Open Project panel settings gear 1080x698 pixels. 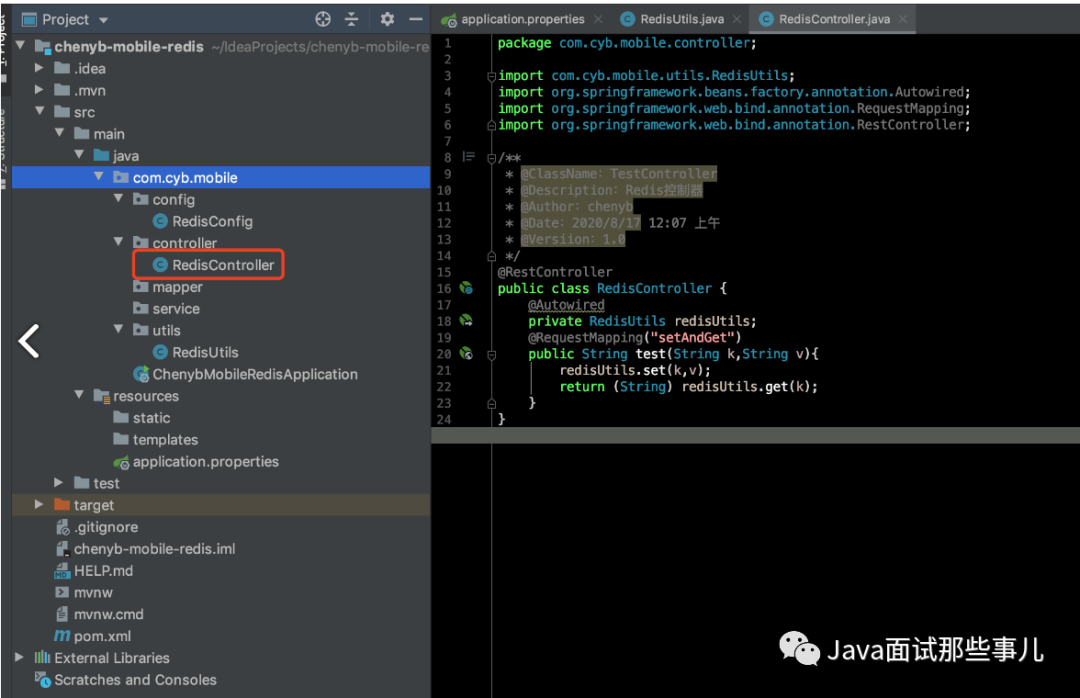(387, 19)
